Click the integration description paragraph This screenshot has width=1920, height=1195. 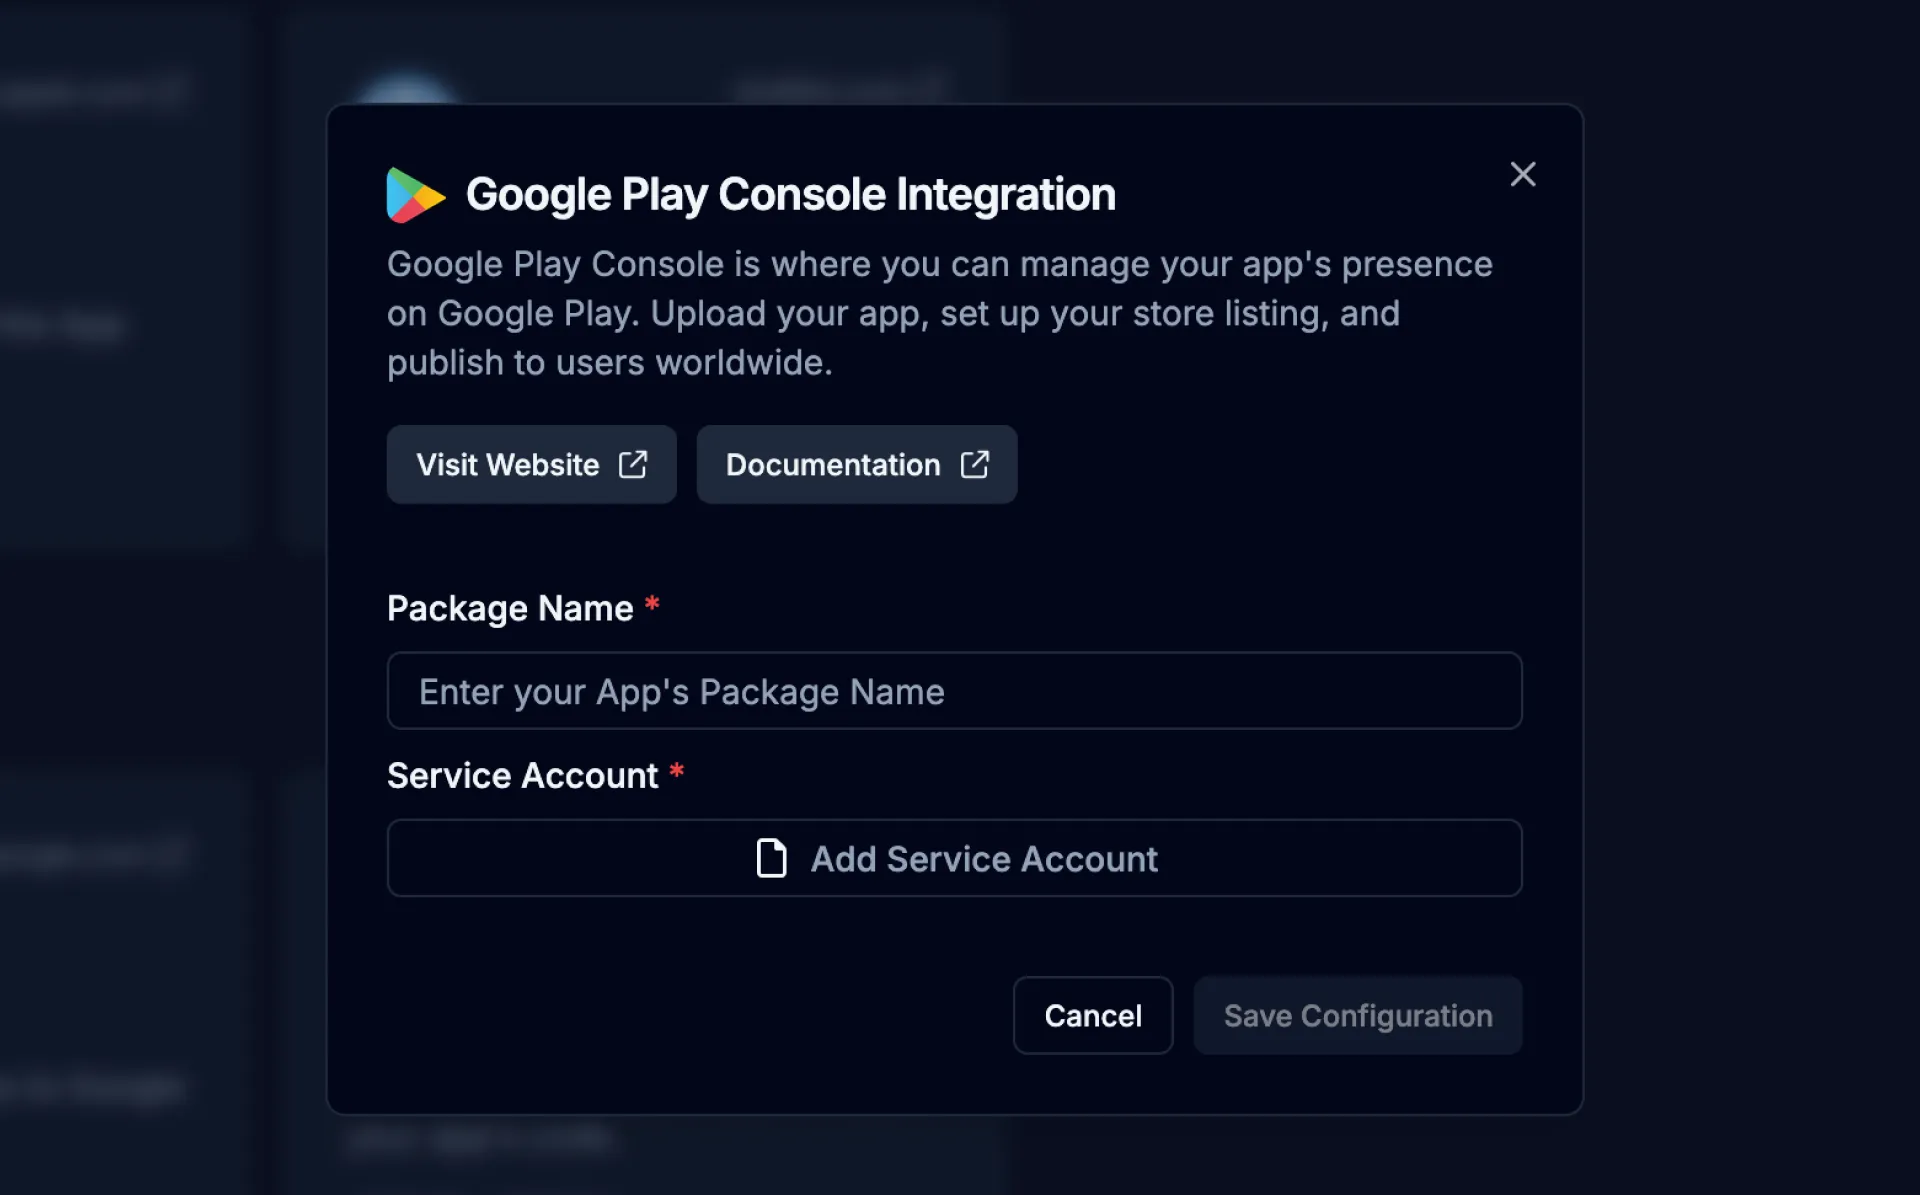tap(938, 313)
